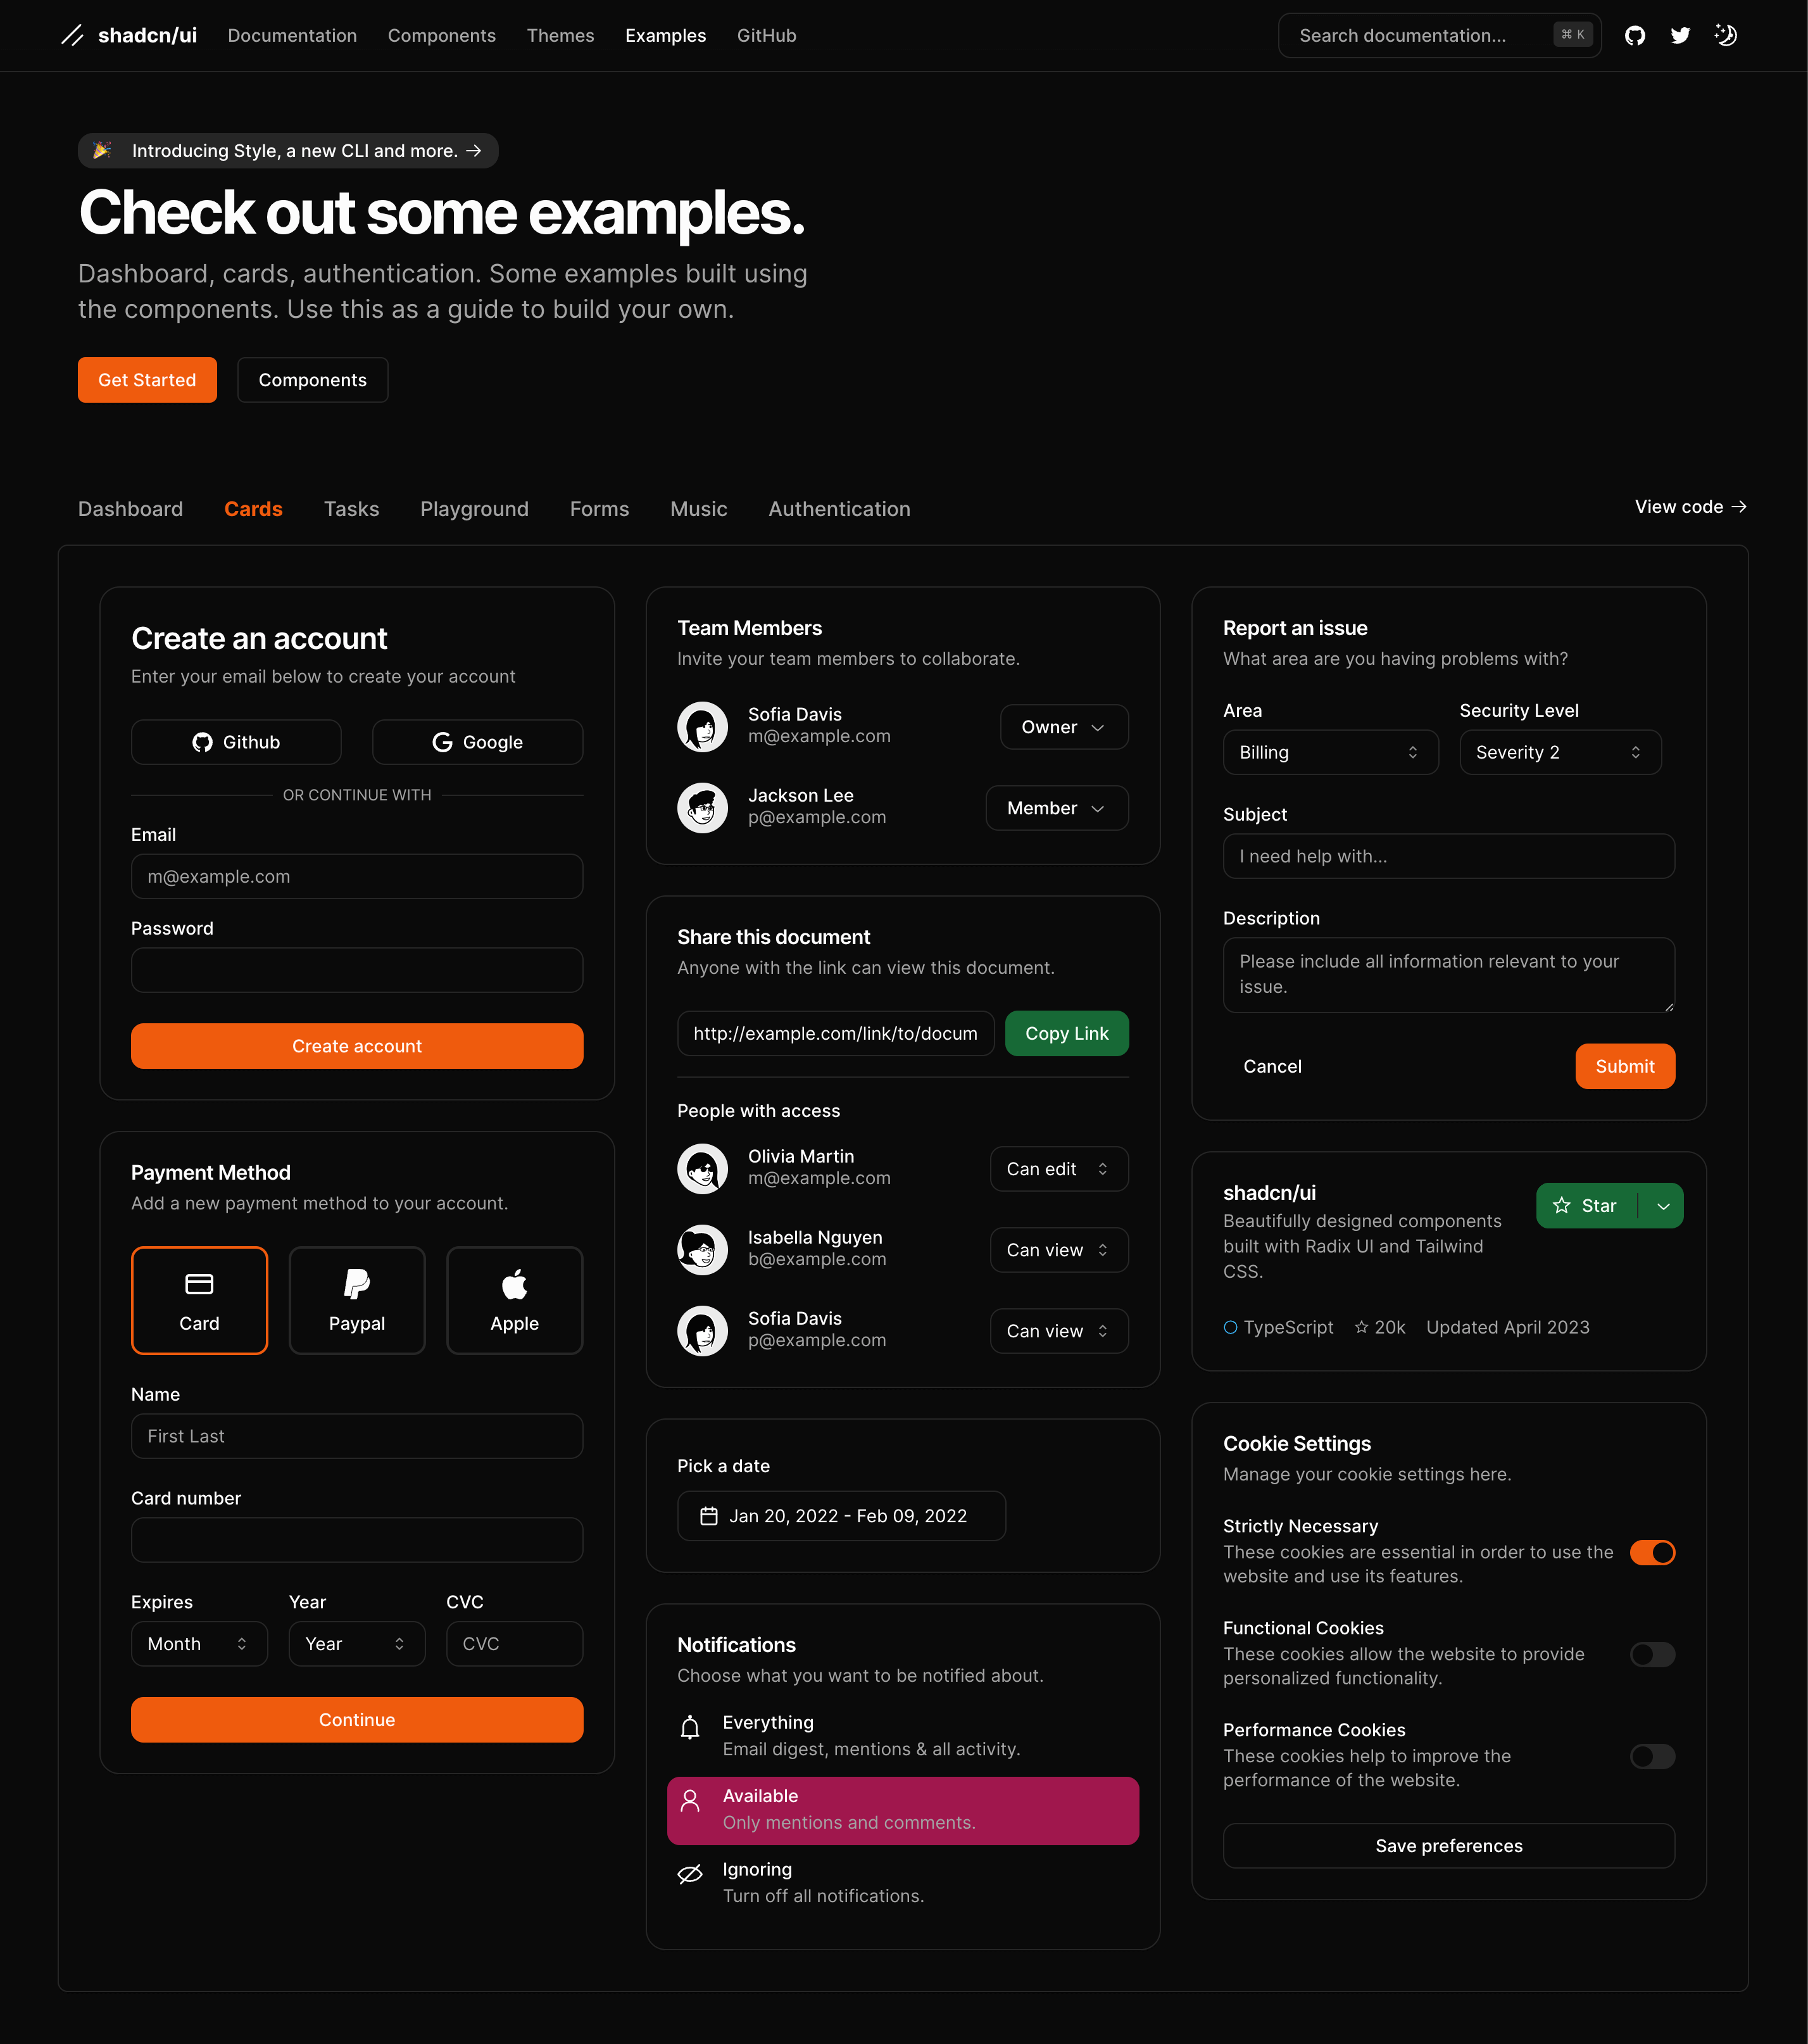
Task: Select the Apple payment option
Action: [514, 1300]
